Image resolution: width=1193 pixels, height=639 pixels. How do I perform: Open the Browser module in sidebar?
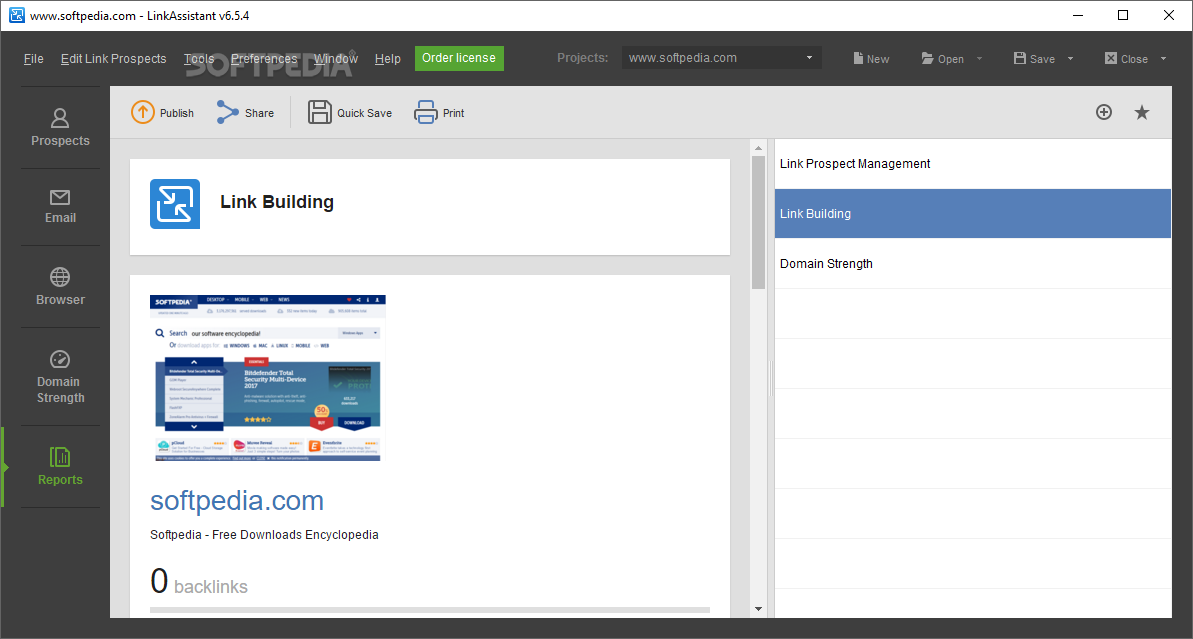(60, 287)
